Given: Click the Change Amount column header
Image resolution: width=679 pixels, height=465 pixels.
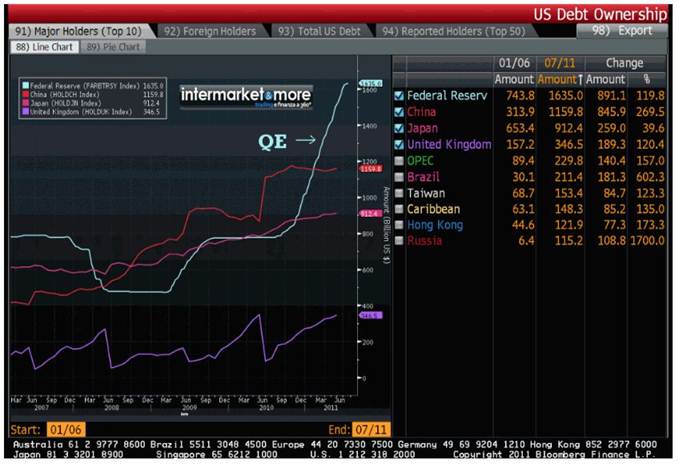Looking at the screenshot, I should click(605, 80).
